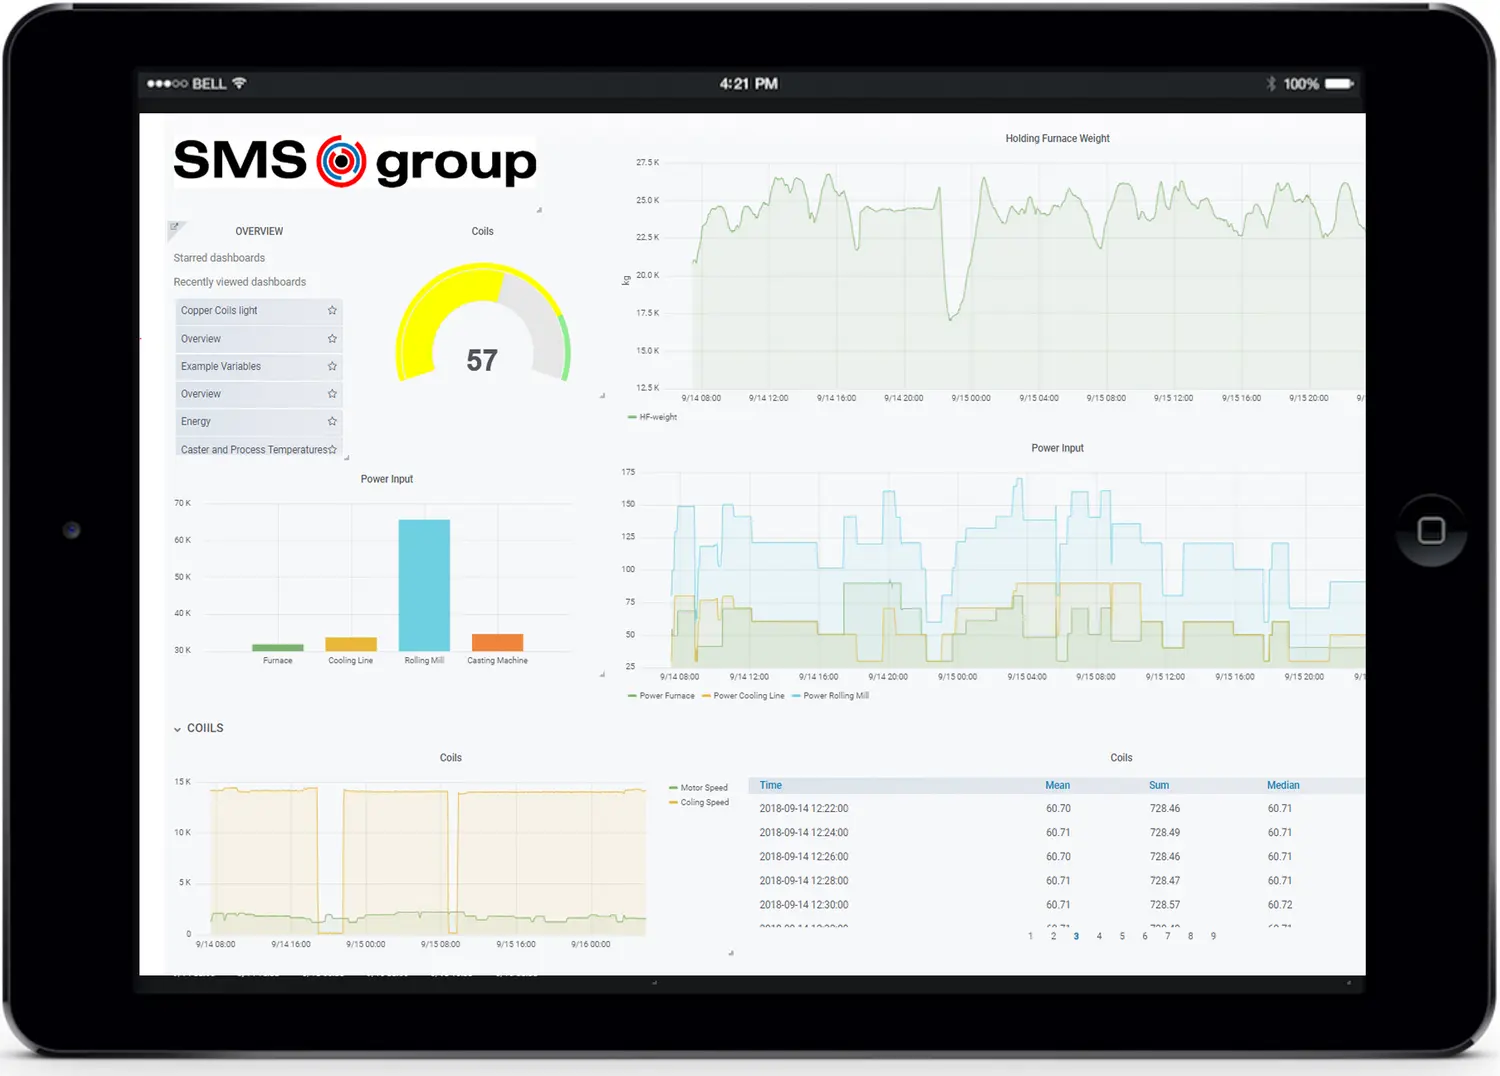
Task: Click the blue Rolling Mill bar
Action: pos(424,585)
